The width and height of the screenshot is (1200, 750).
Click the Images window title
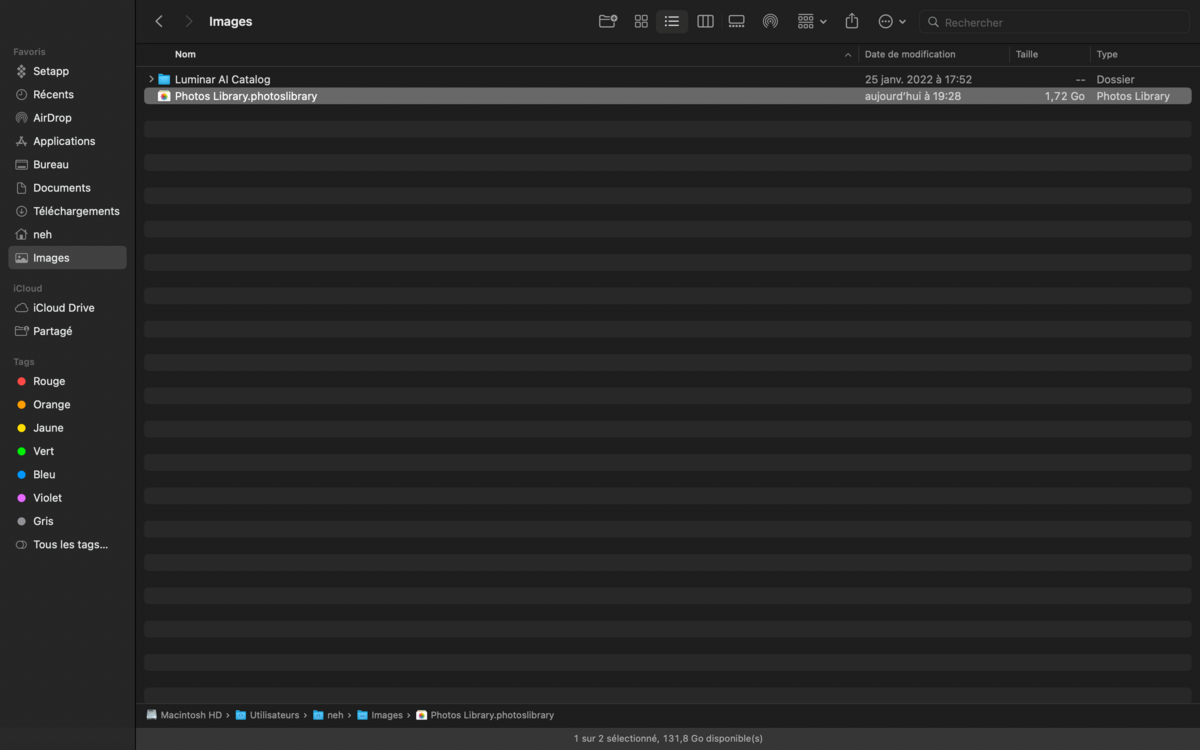(230, 21)
